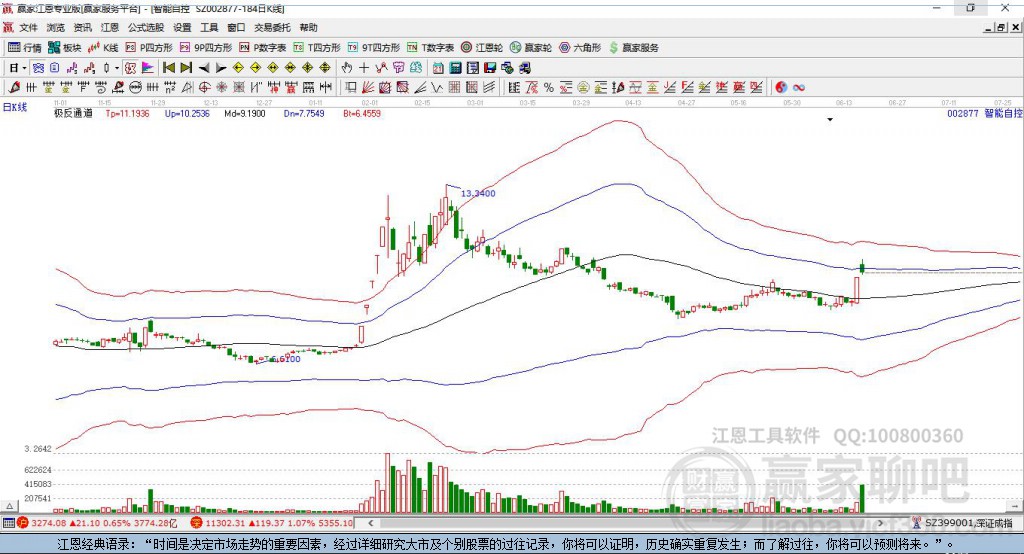Open the 江恩轮 Gann wheel

click(x=482, y=48)
